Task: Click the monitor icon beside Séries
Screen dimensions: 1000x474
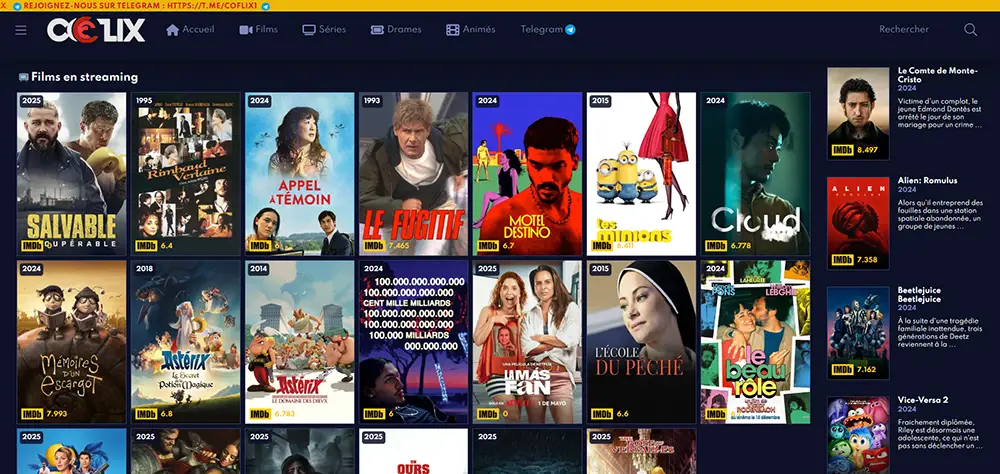Action: point(309,29)
